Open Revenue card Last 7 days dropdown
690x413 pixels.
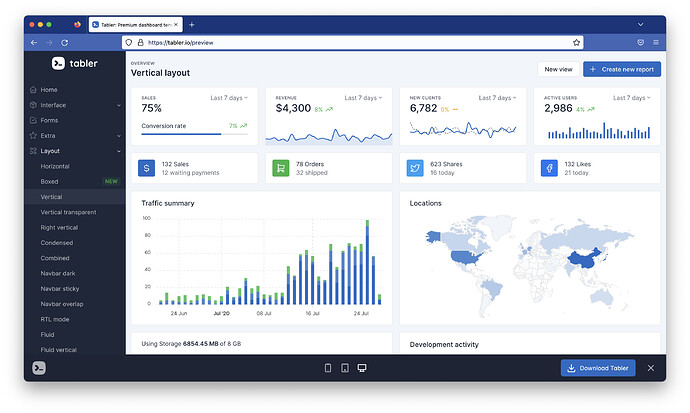click(365, 98)
